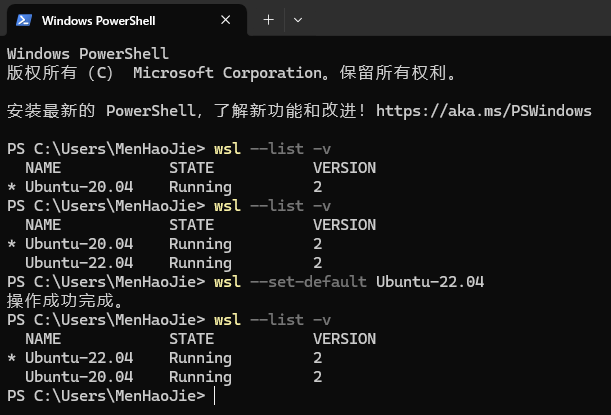Click '保留所有权利。' in the copyright line
Viewport: 611px width, 415px height.
[x=397, y=73]
